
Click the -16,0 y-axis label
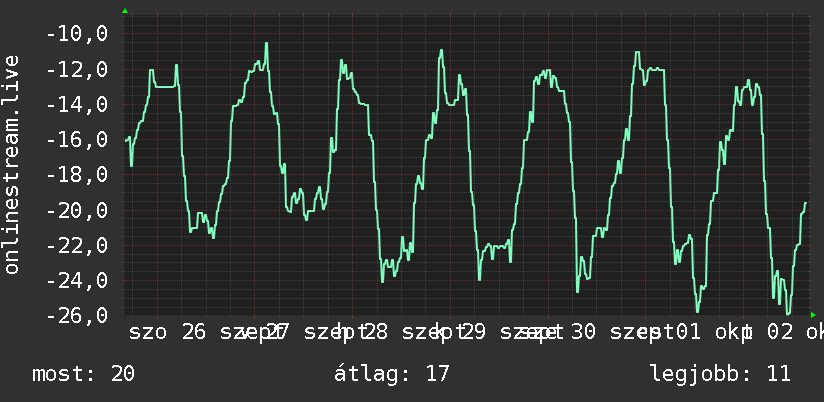77,140
